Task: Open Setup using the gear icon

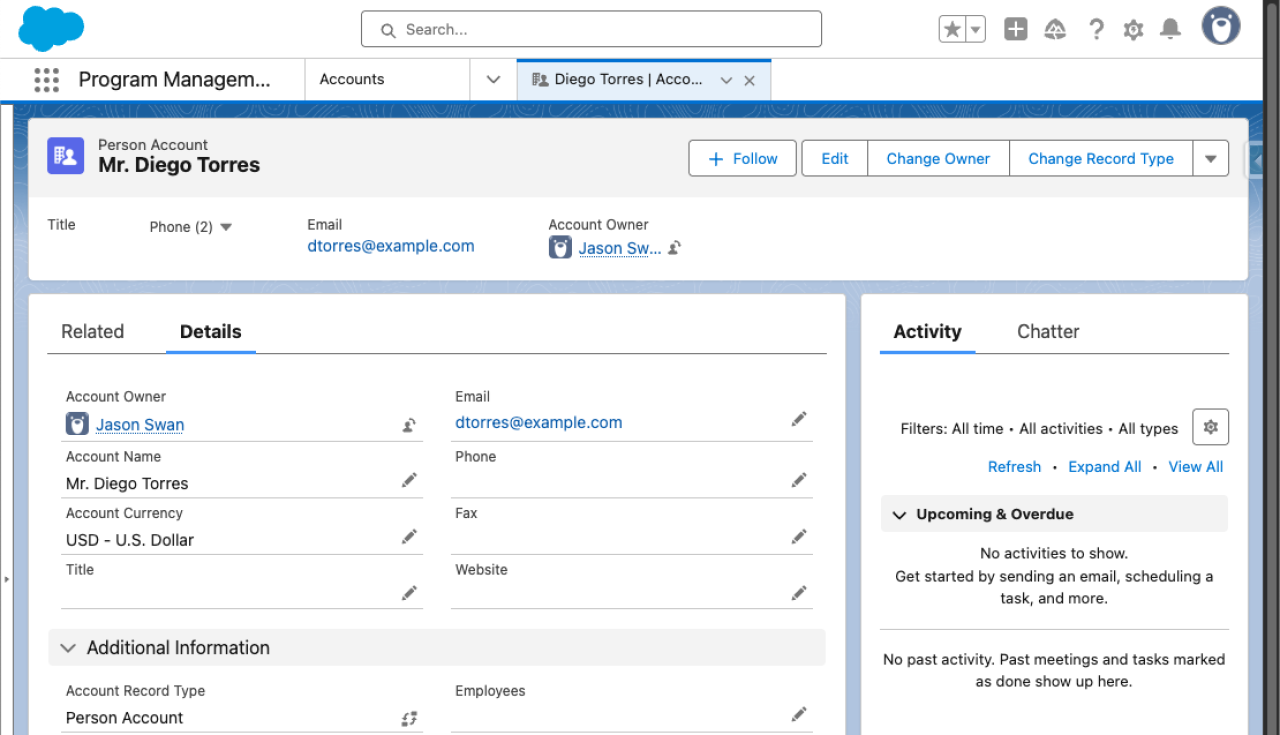Action: tap(1133, 29)
